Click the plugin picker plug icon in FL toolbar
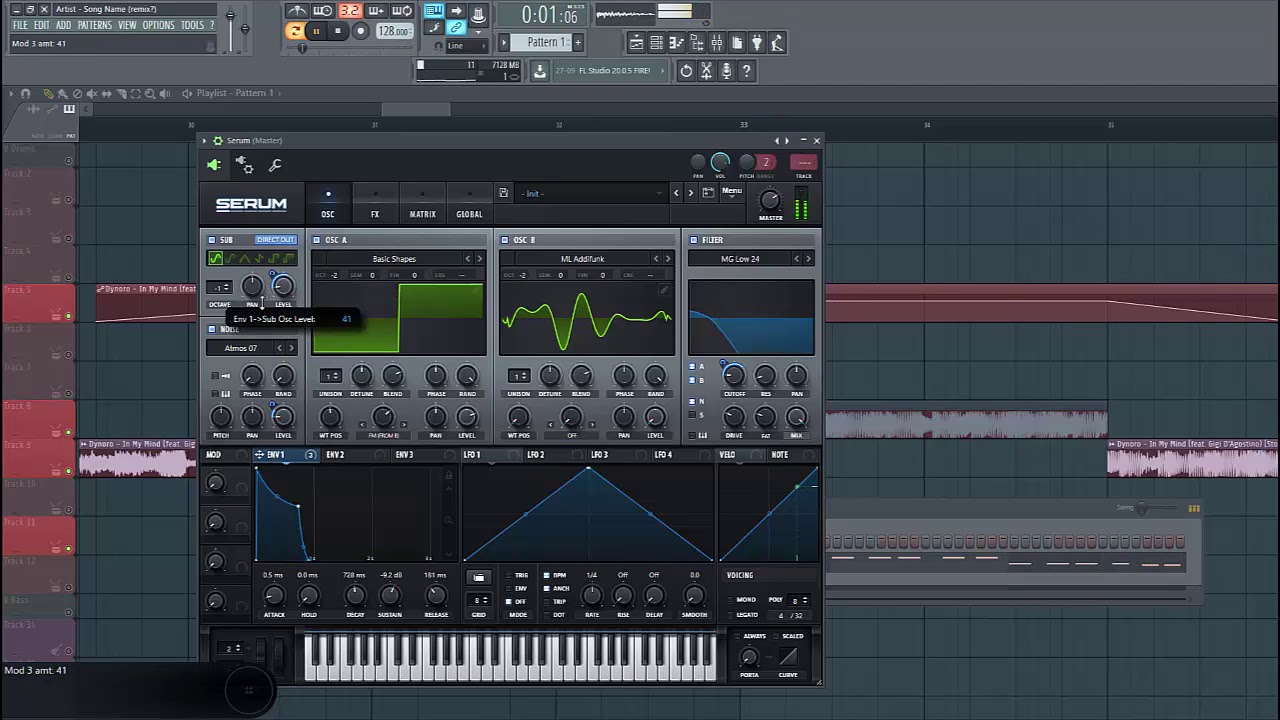Screen dimensions: 1280x720 758,43
